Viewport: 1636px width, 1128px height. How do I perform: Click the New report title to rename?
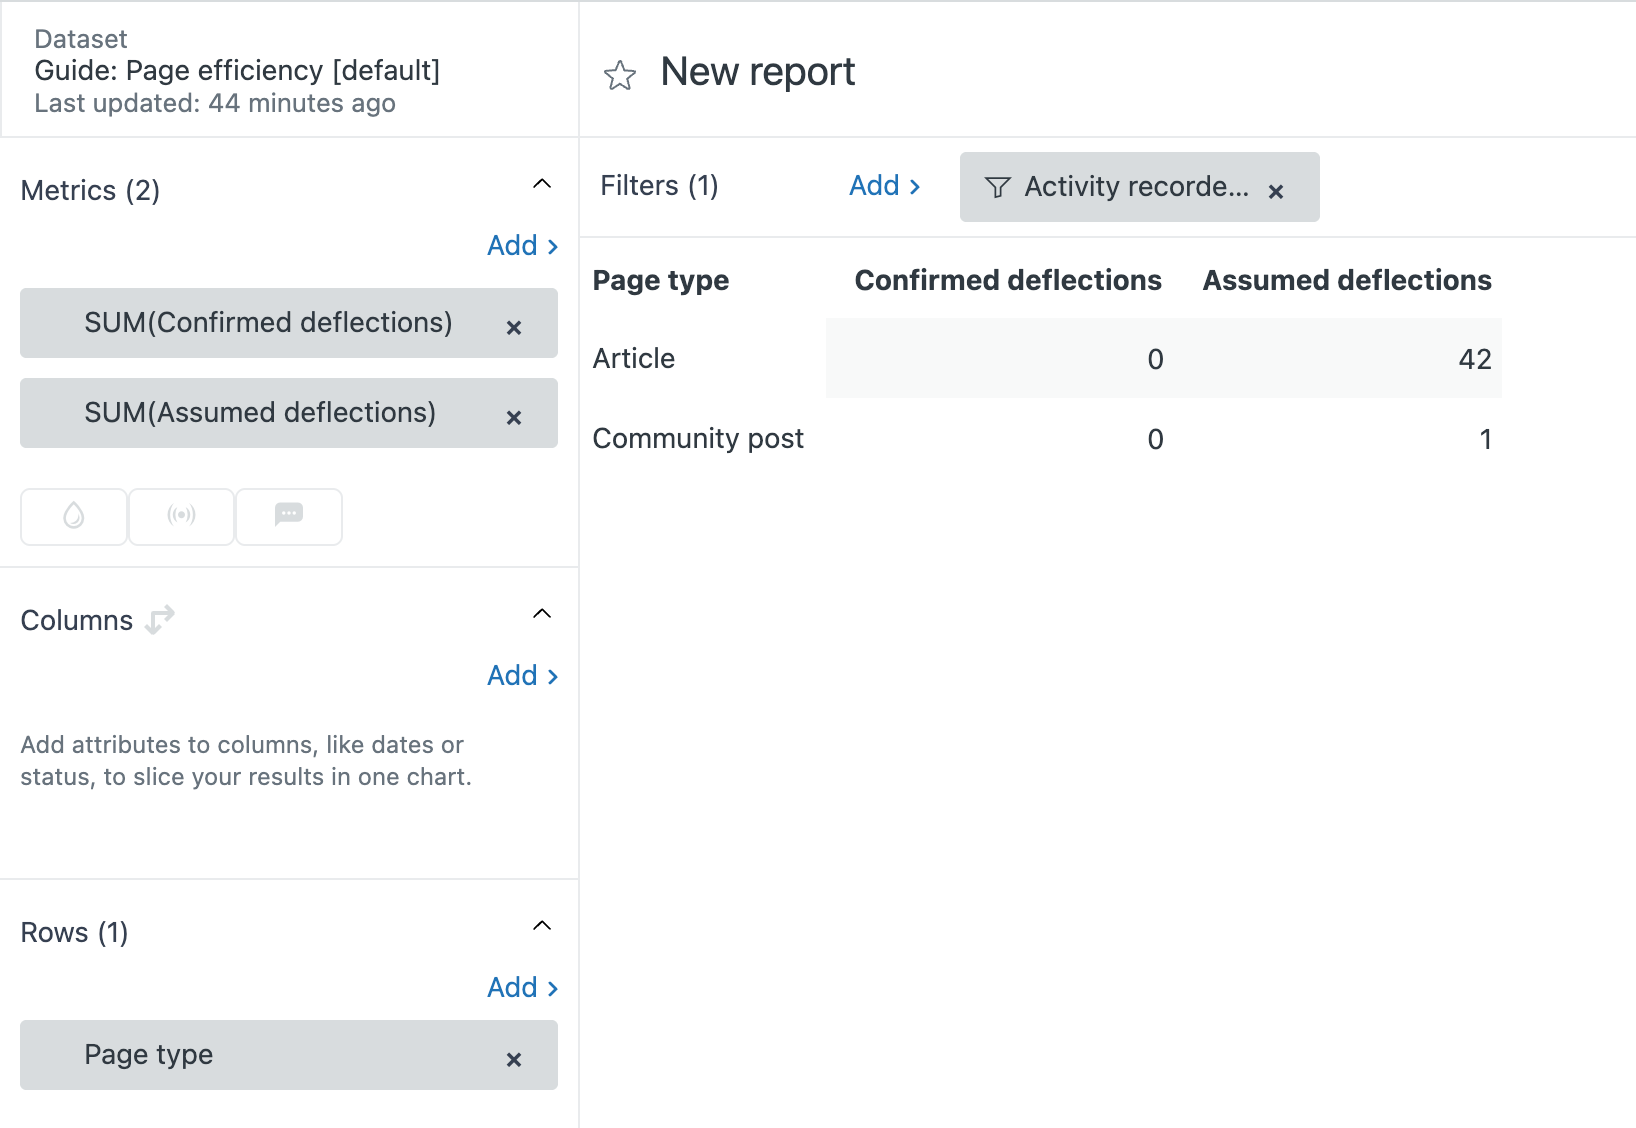coord(758,72)
